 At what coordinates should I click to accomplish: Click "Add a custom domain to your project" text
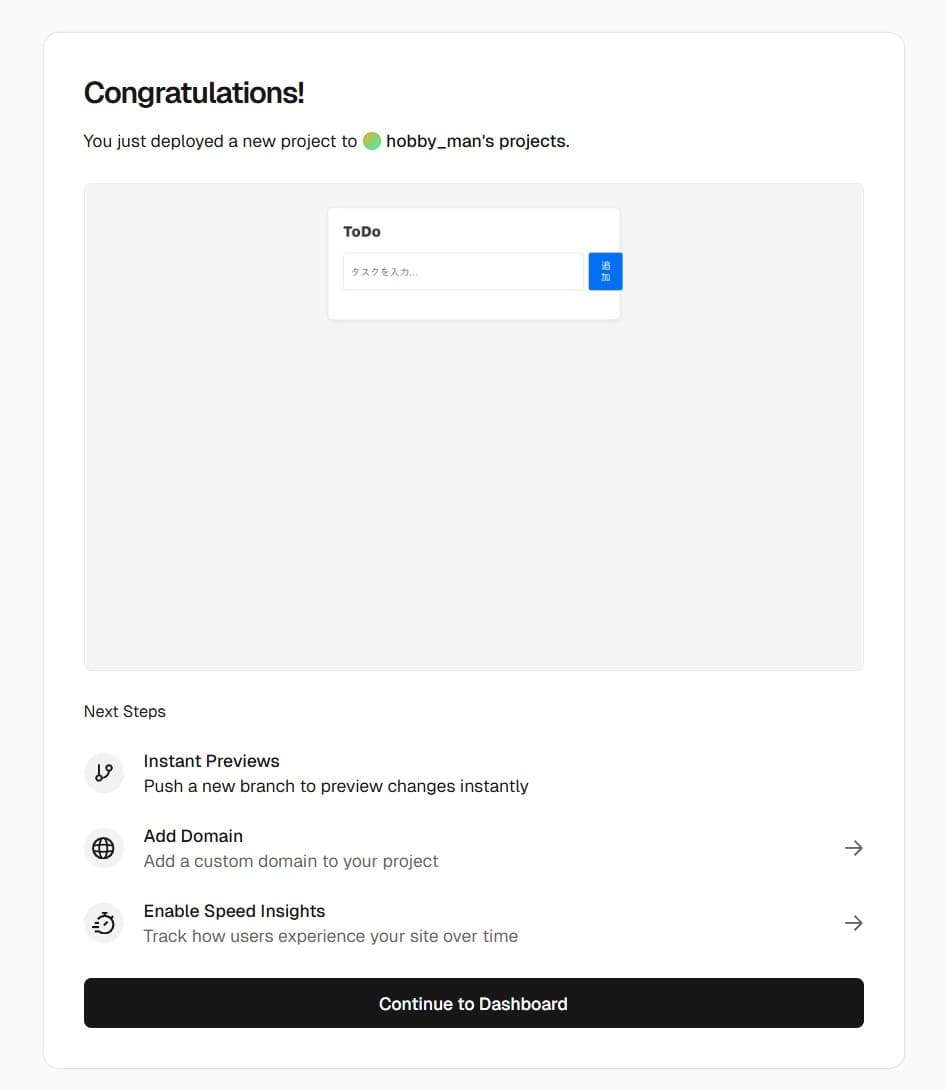[x=291, y=861]
